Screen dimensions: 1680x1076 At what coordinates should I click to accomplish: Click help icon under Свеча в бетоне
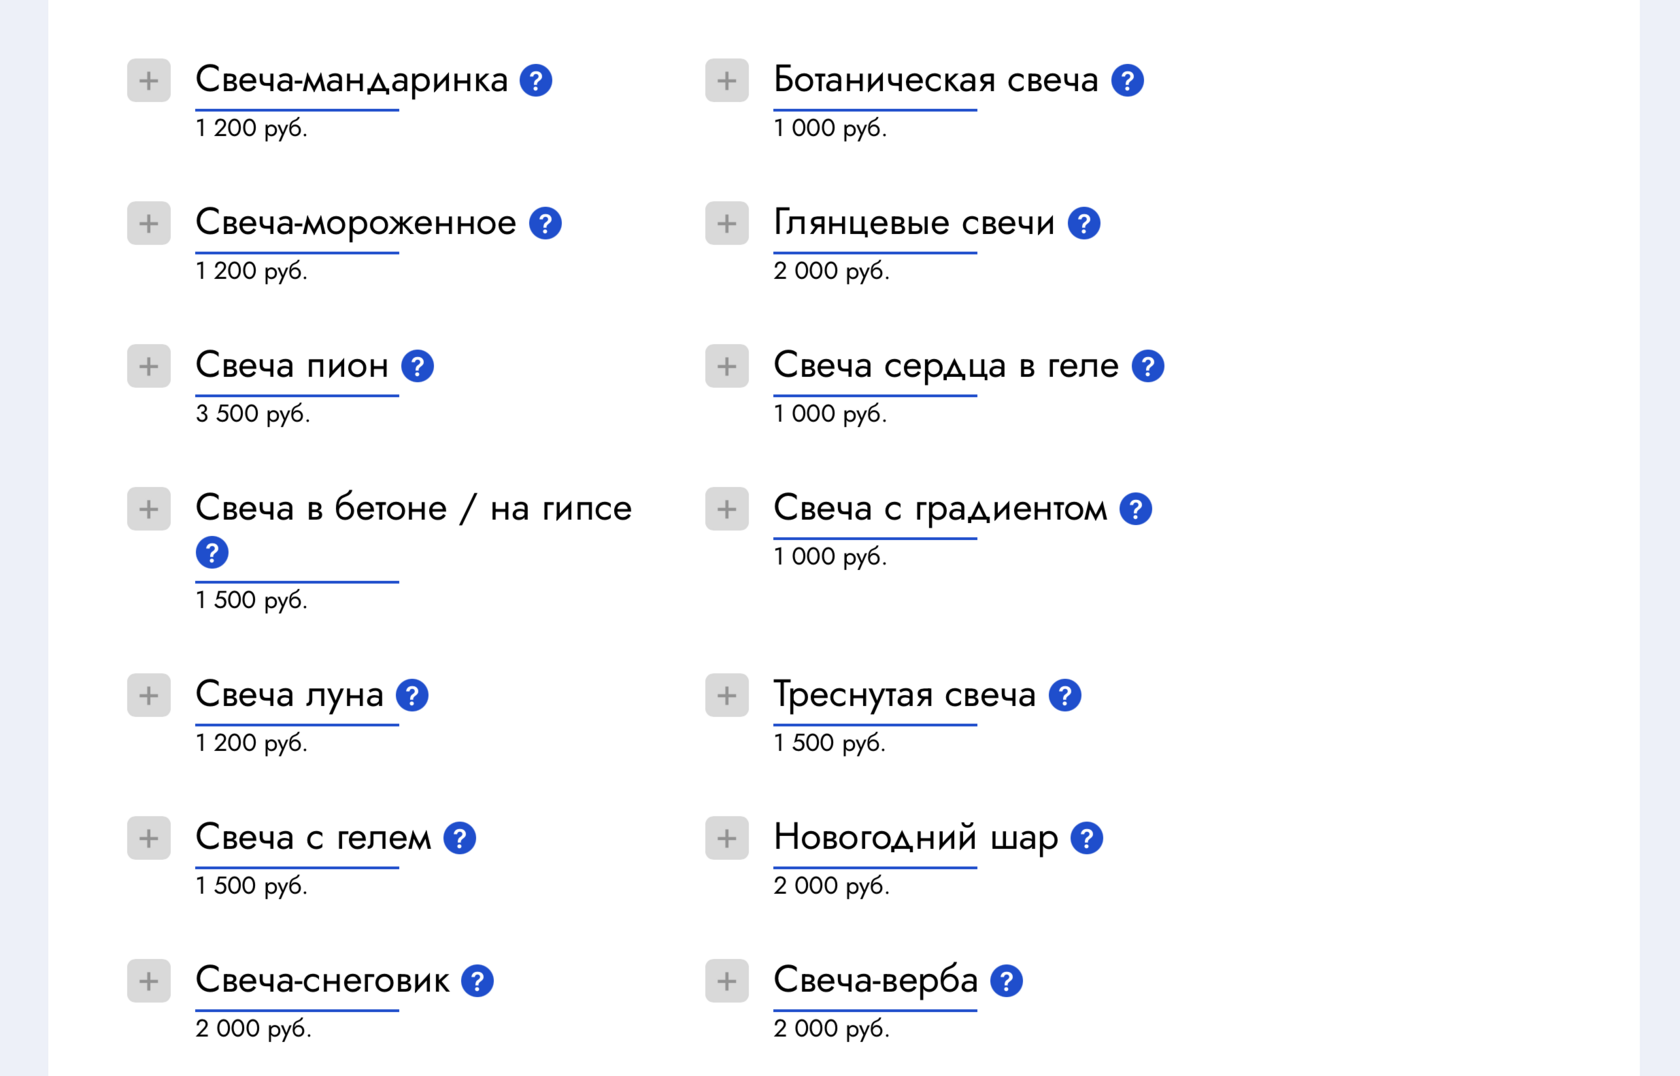(212, 553)
